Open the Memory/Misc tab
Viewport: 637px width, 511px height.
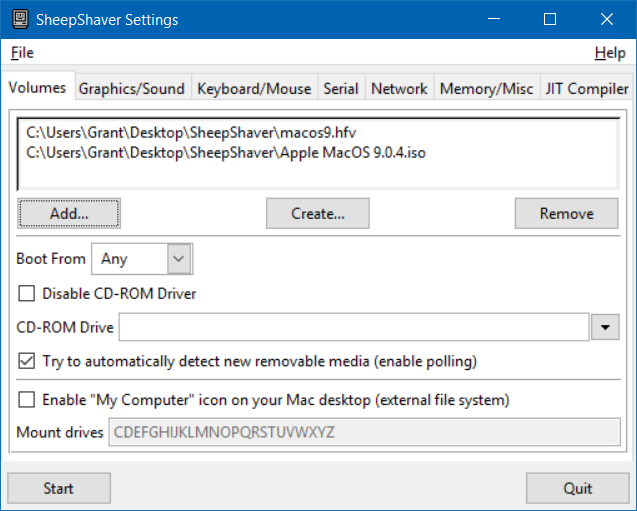click(x=486, y=89)
